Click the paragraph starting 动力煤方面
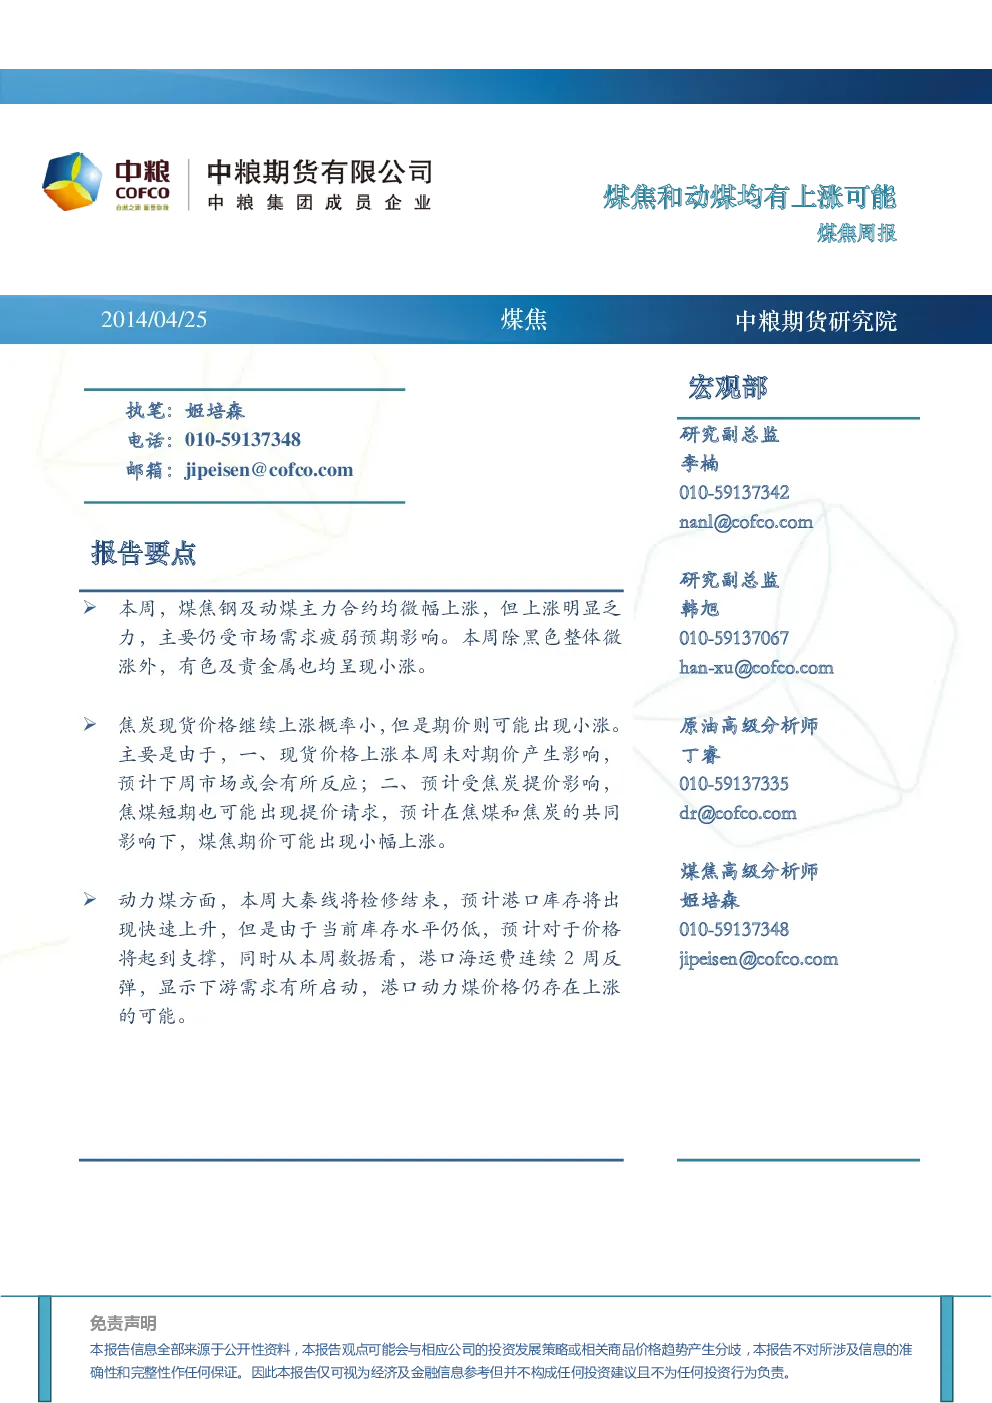The width and height of the screenshot is (992, 1403). (370, 958)
